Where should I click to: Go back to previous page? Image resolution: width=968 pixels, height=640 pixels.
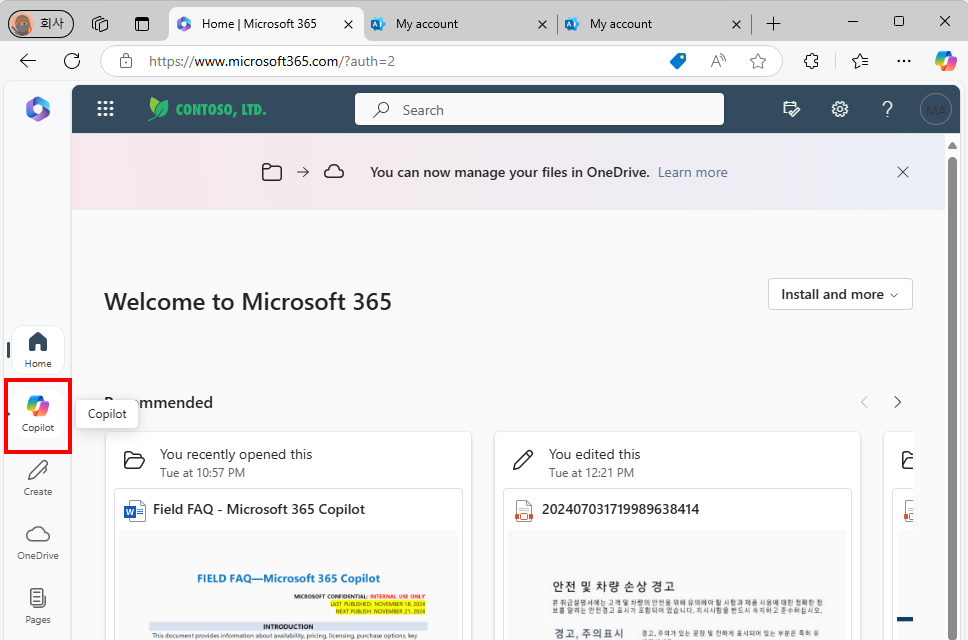28,60
